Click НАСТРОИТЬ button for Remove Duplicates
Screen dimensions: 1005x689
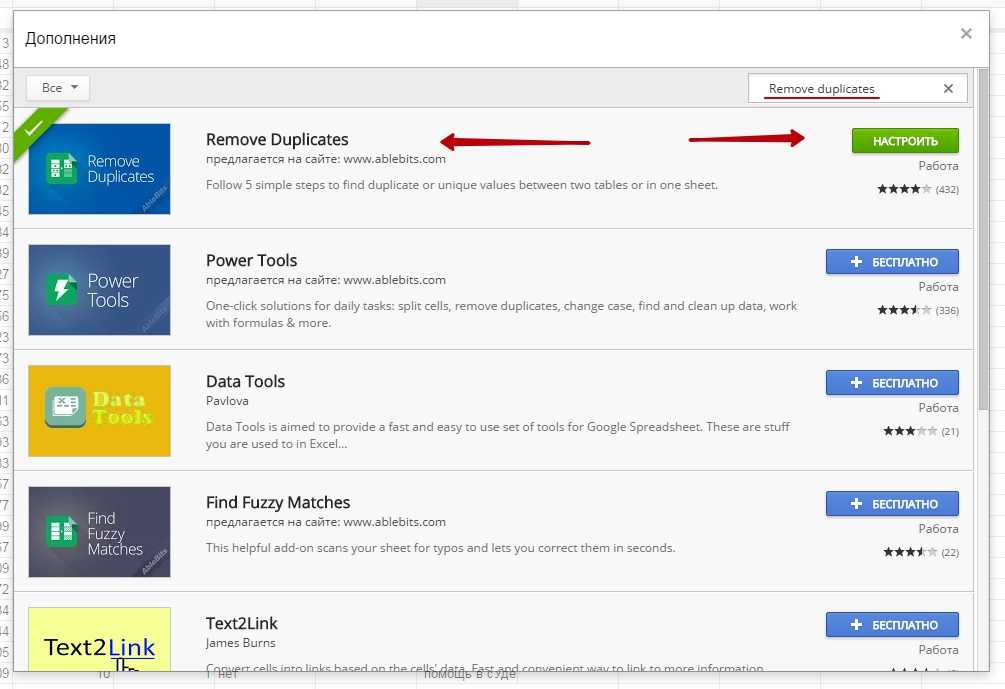coord(905,141)
